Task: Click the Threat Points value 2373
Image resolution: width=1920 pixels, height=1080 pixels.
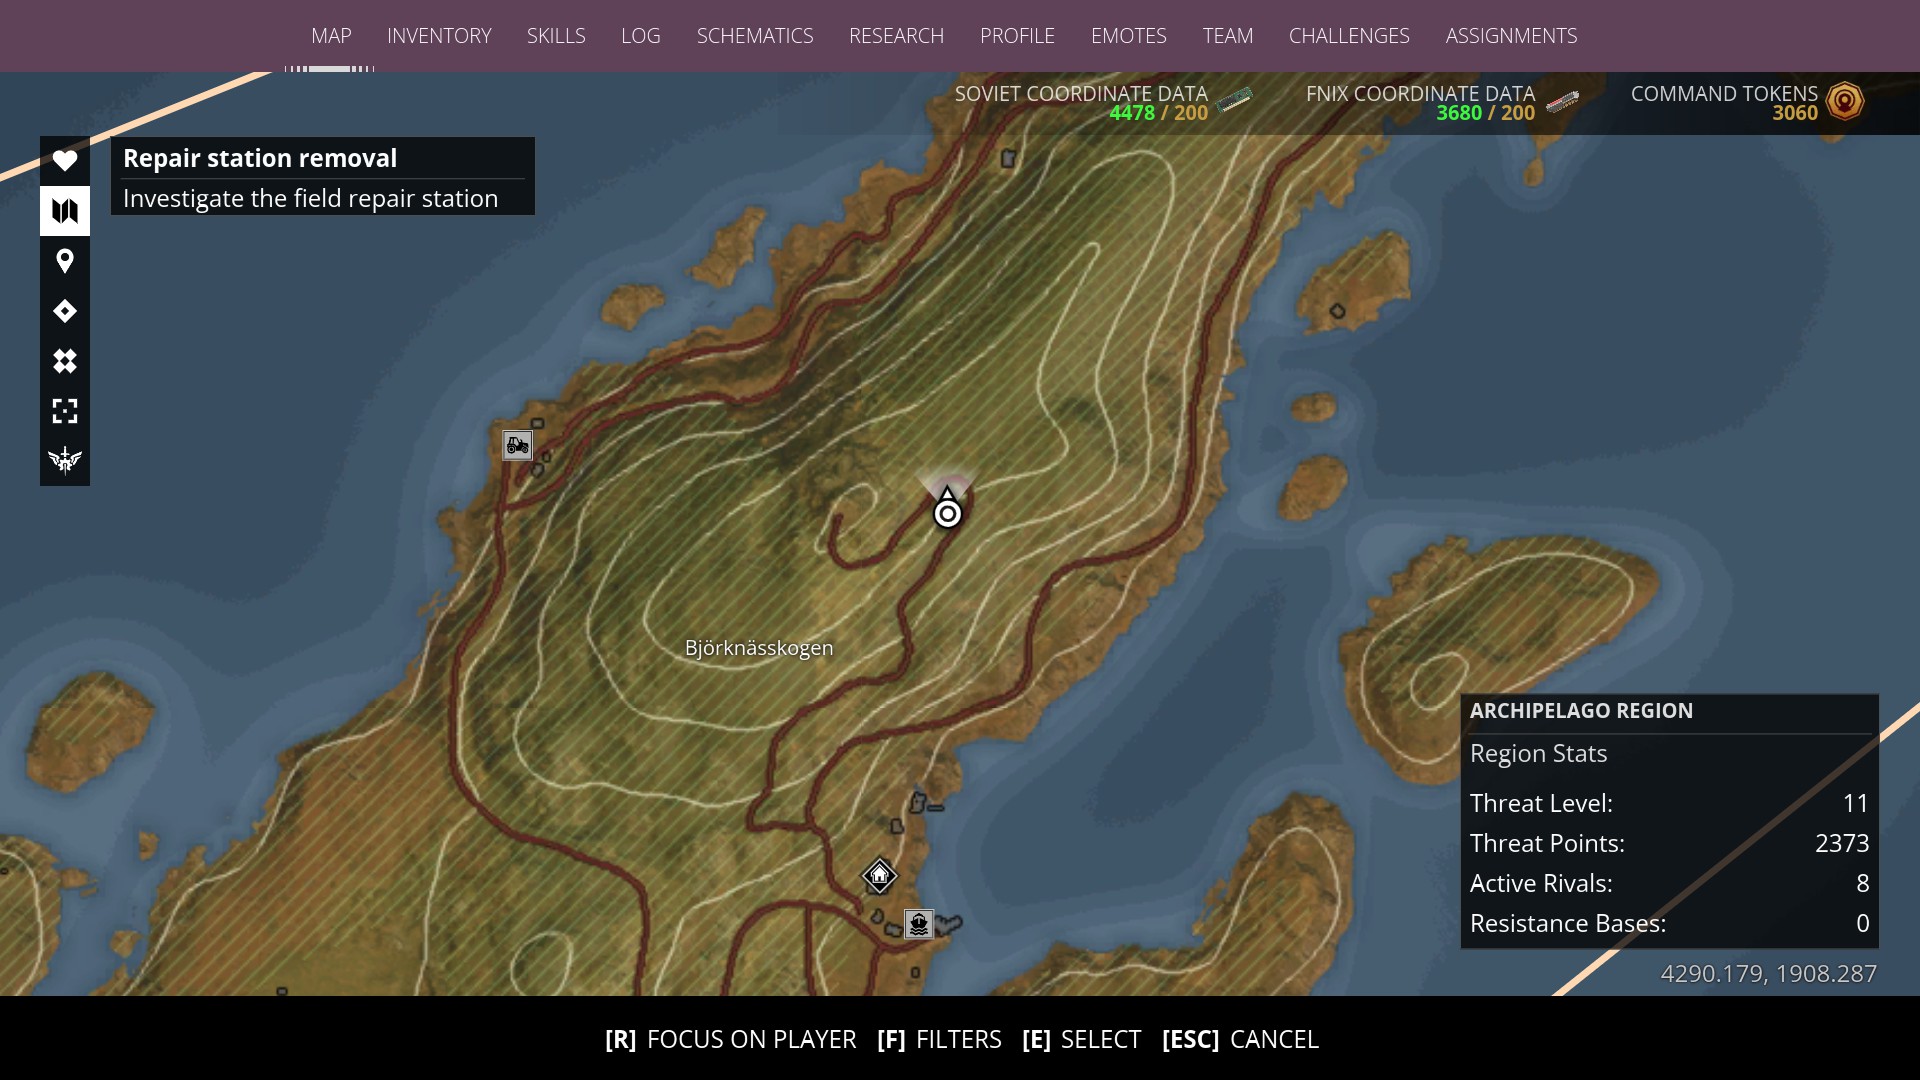Action: pyautogui.click(x=1842, y=843)
